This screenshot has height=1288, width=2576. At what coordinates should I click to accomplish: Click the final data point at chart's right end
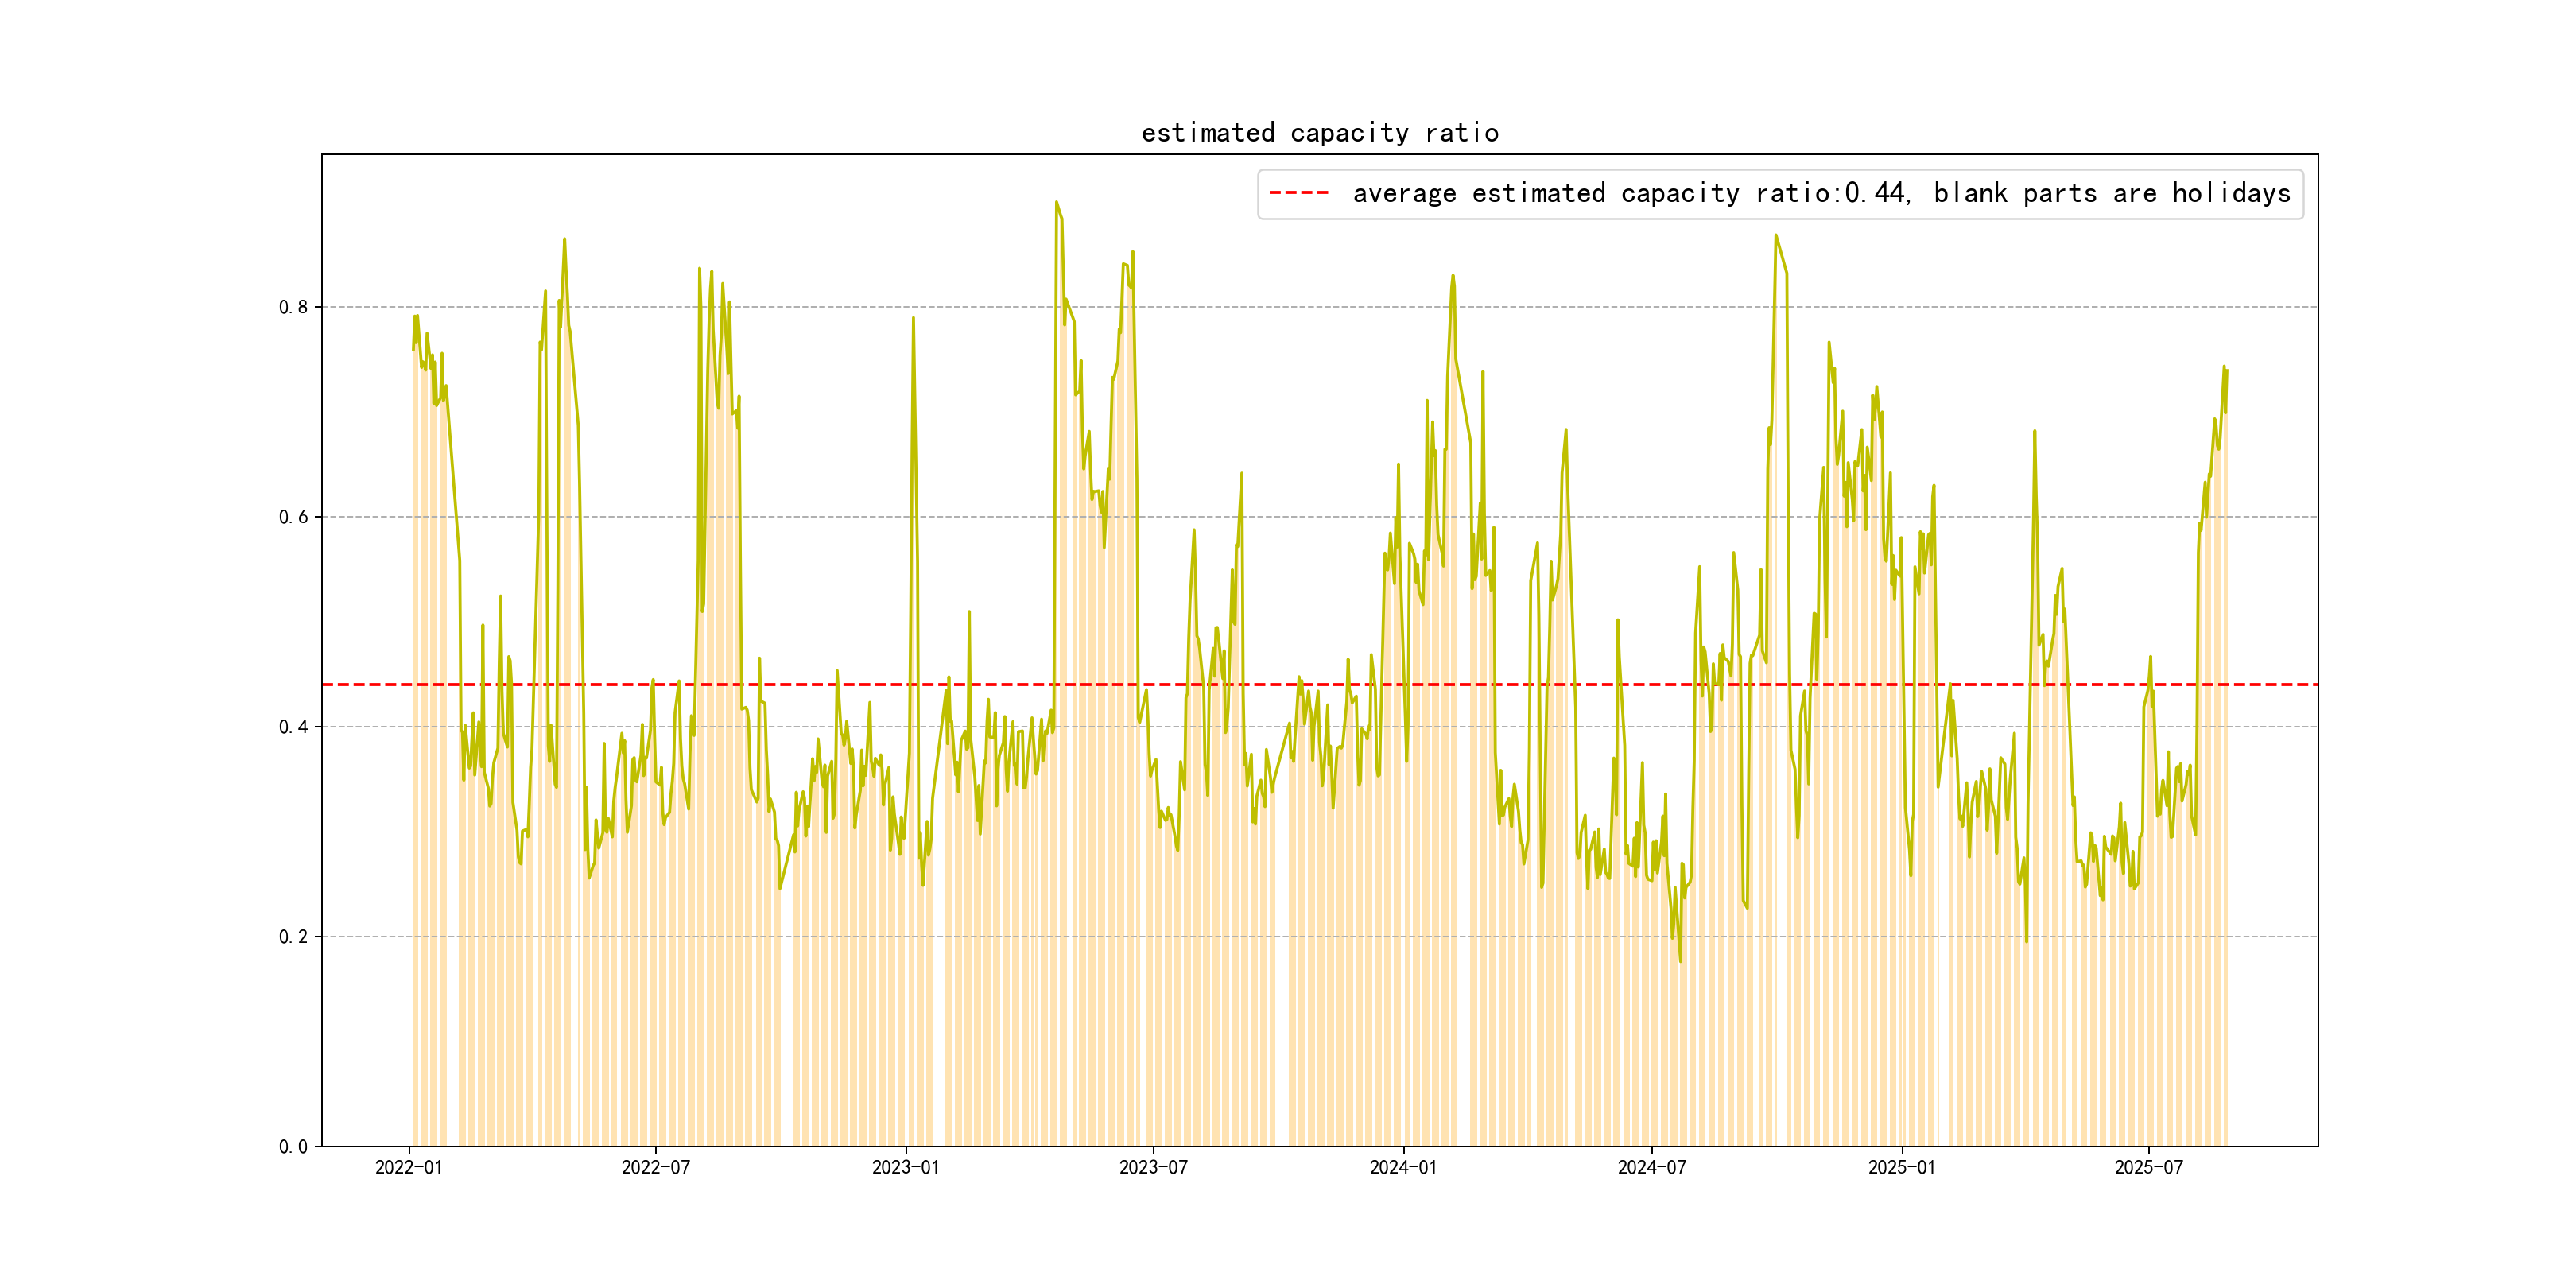2226,372
